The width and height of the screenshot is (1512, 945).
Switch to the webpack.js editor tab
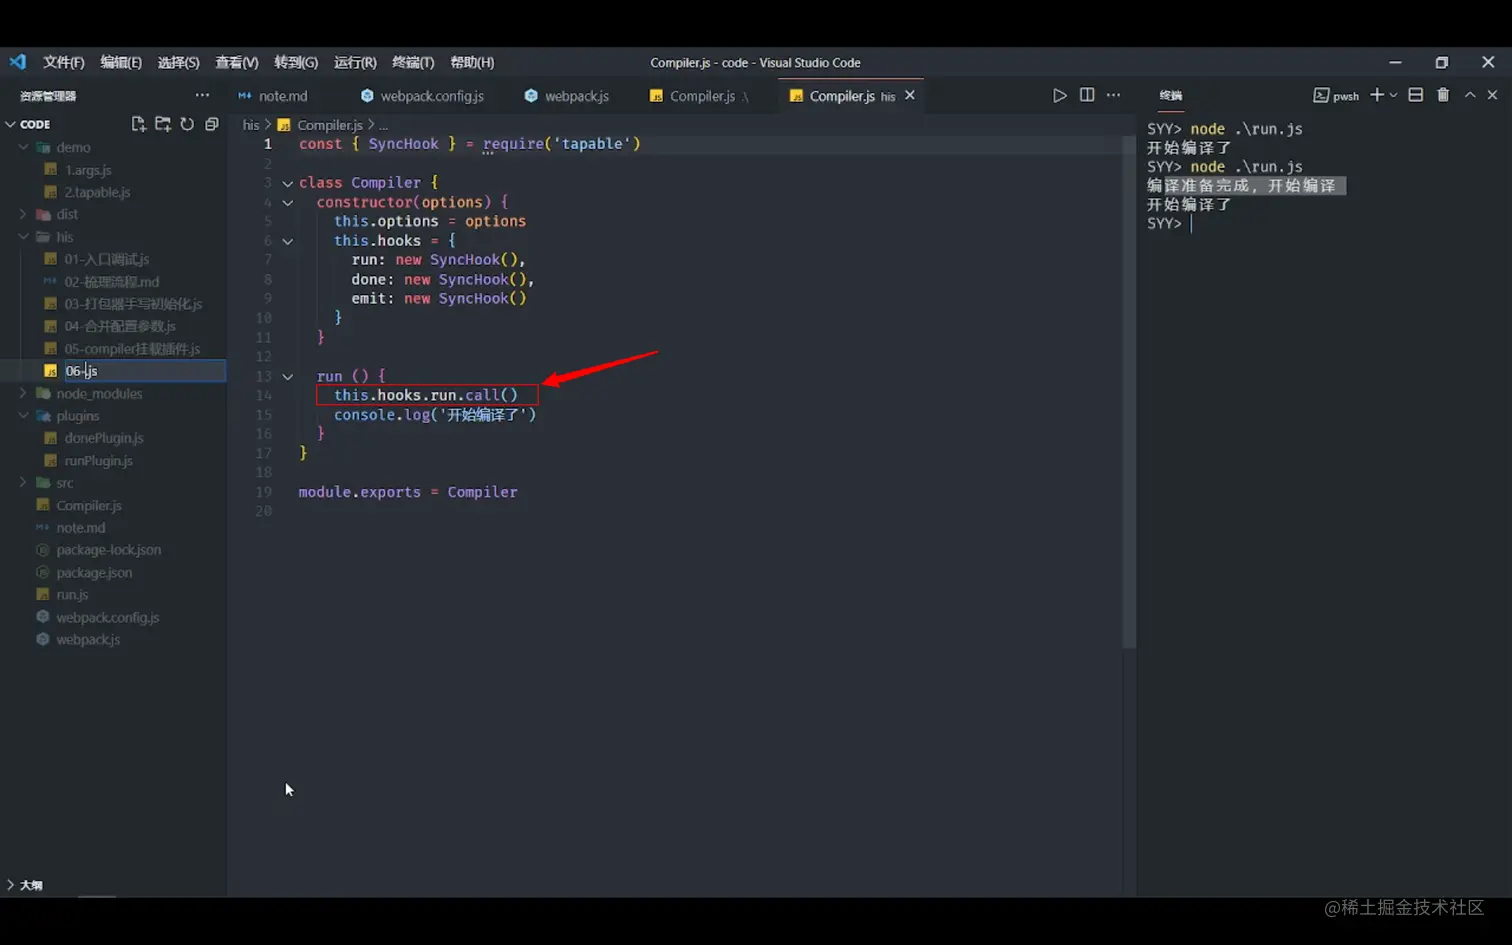pos(577,96)
